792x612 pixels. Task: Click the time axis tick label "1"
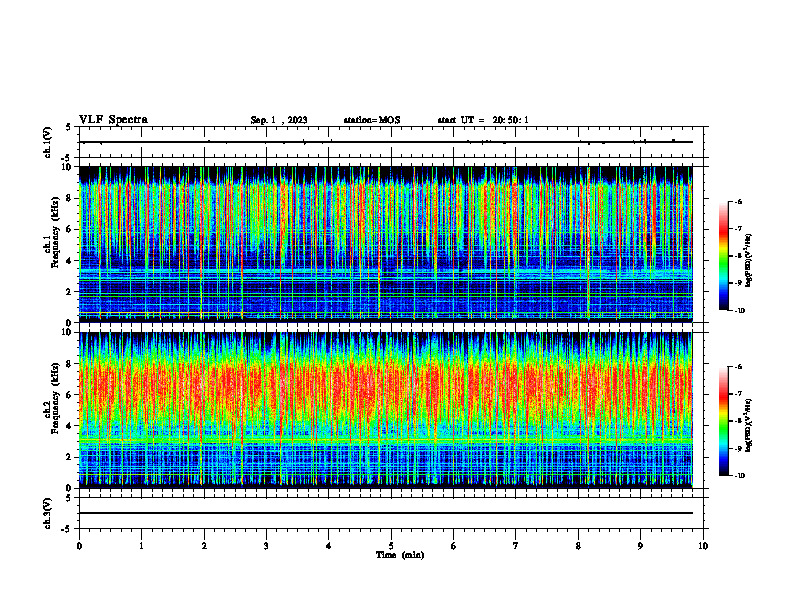click(141, 546)
